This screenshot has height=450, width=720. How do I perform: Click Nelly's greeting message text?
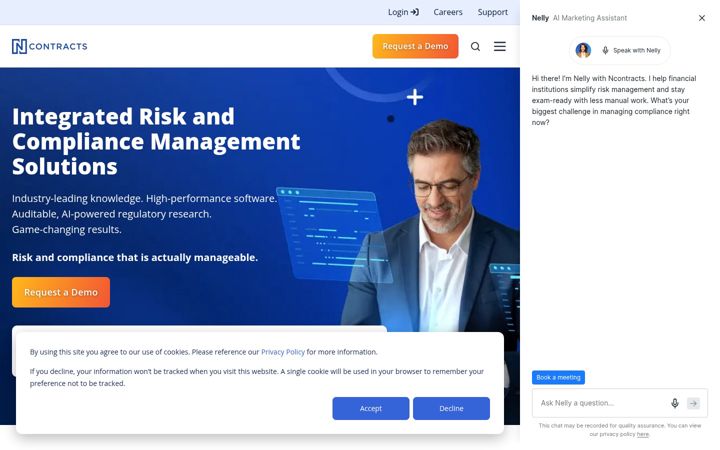614,100
